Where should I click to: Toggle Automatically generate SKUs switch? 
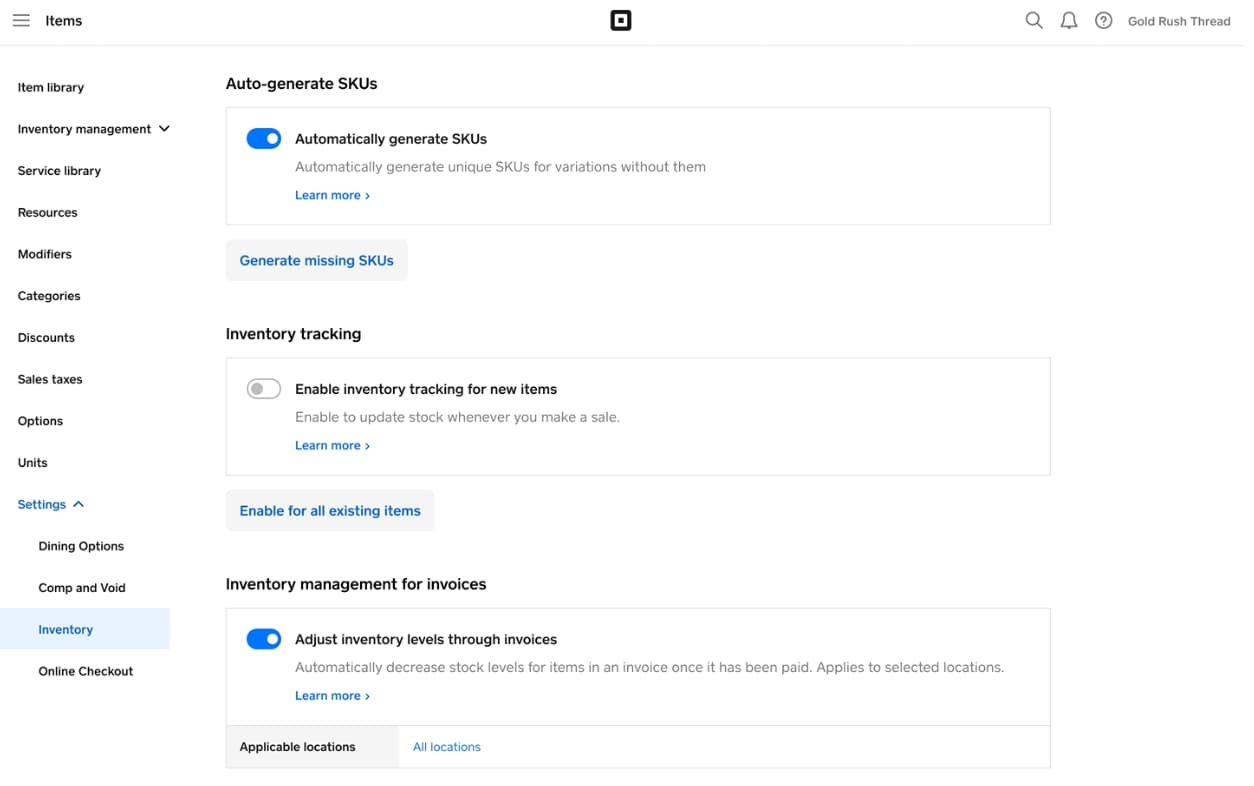click(264, 139)
